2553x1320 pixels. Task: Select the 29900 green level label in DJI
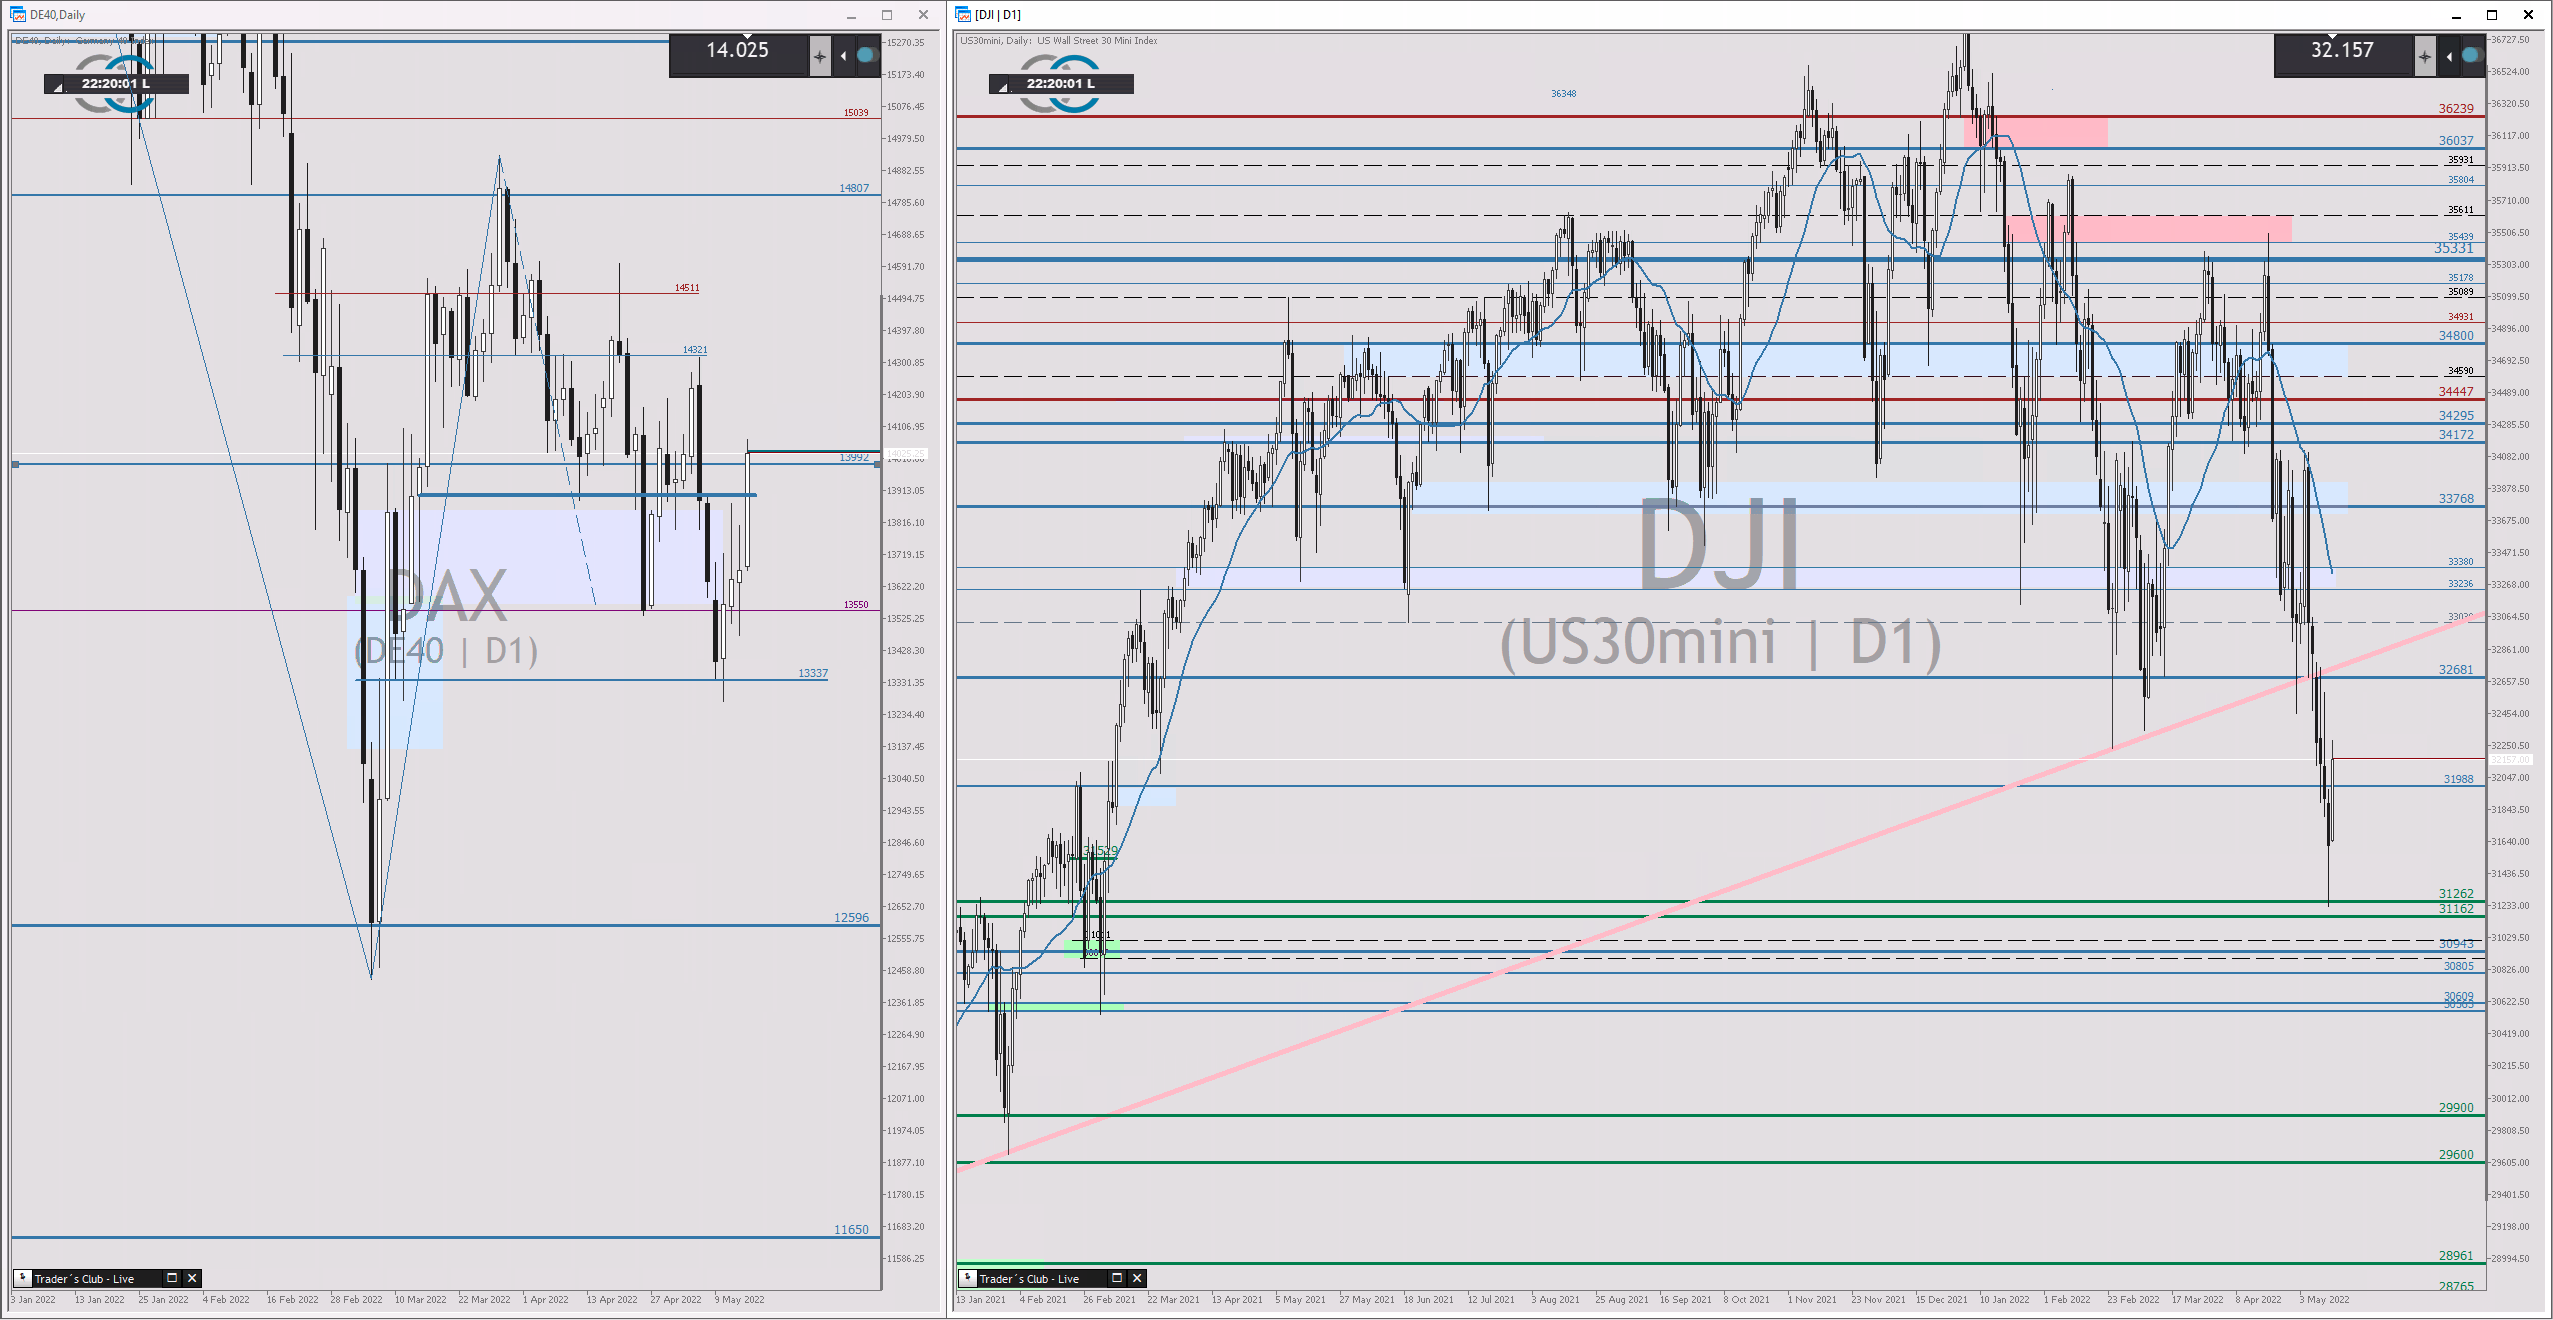[2456, 1108]
